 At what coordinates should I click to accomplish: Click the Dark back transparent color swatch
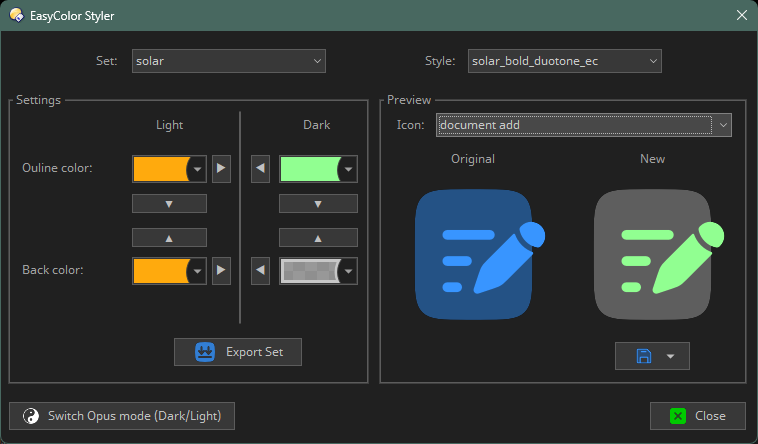coord(310,271)
